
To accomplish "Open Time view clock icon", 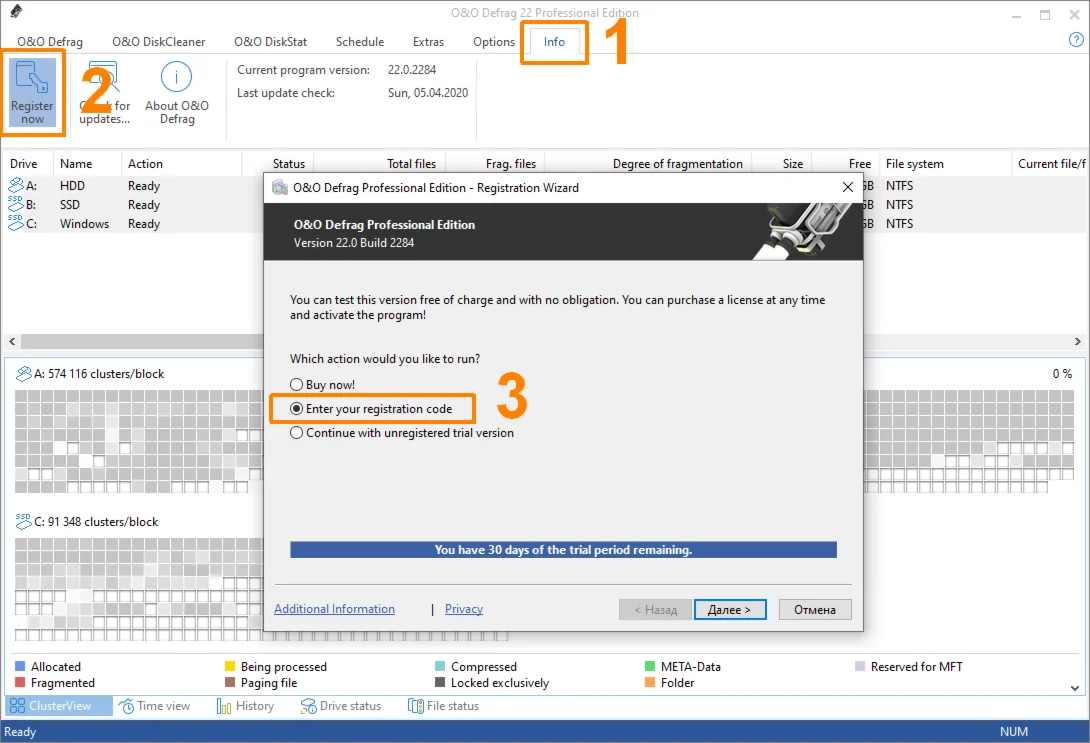I will (x=127, y=706).
